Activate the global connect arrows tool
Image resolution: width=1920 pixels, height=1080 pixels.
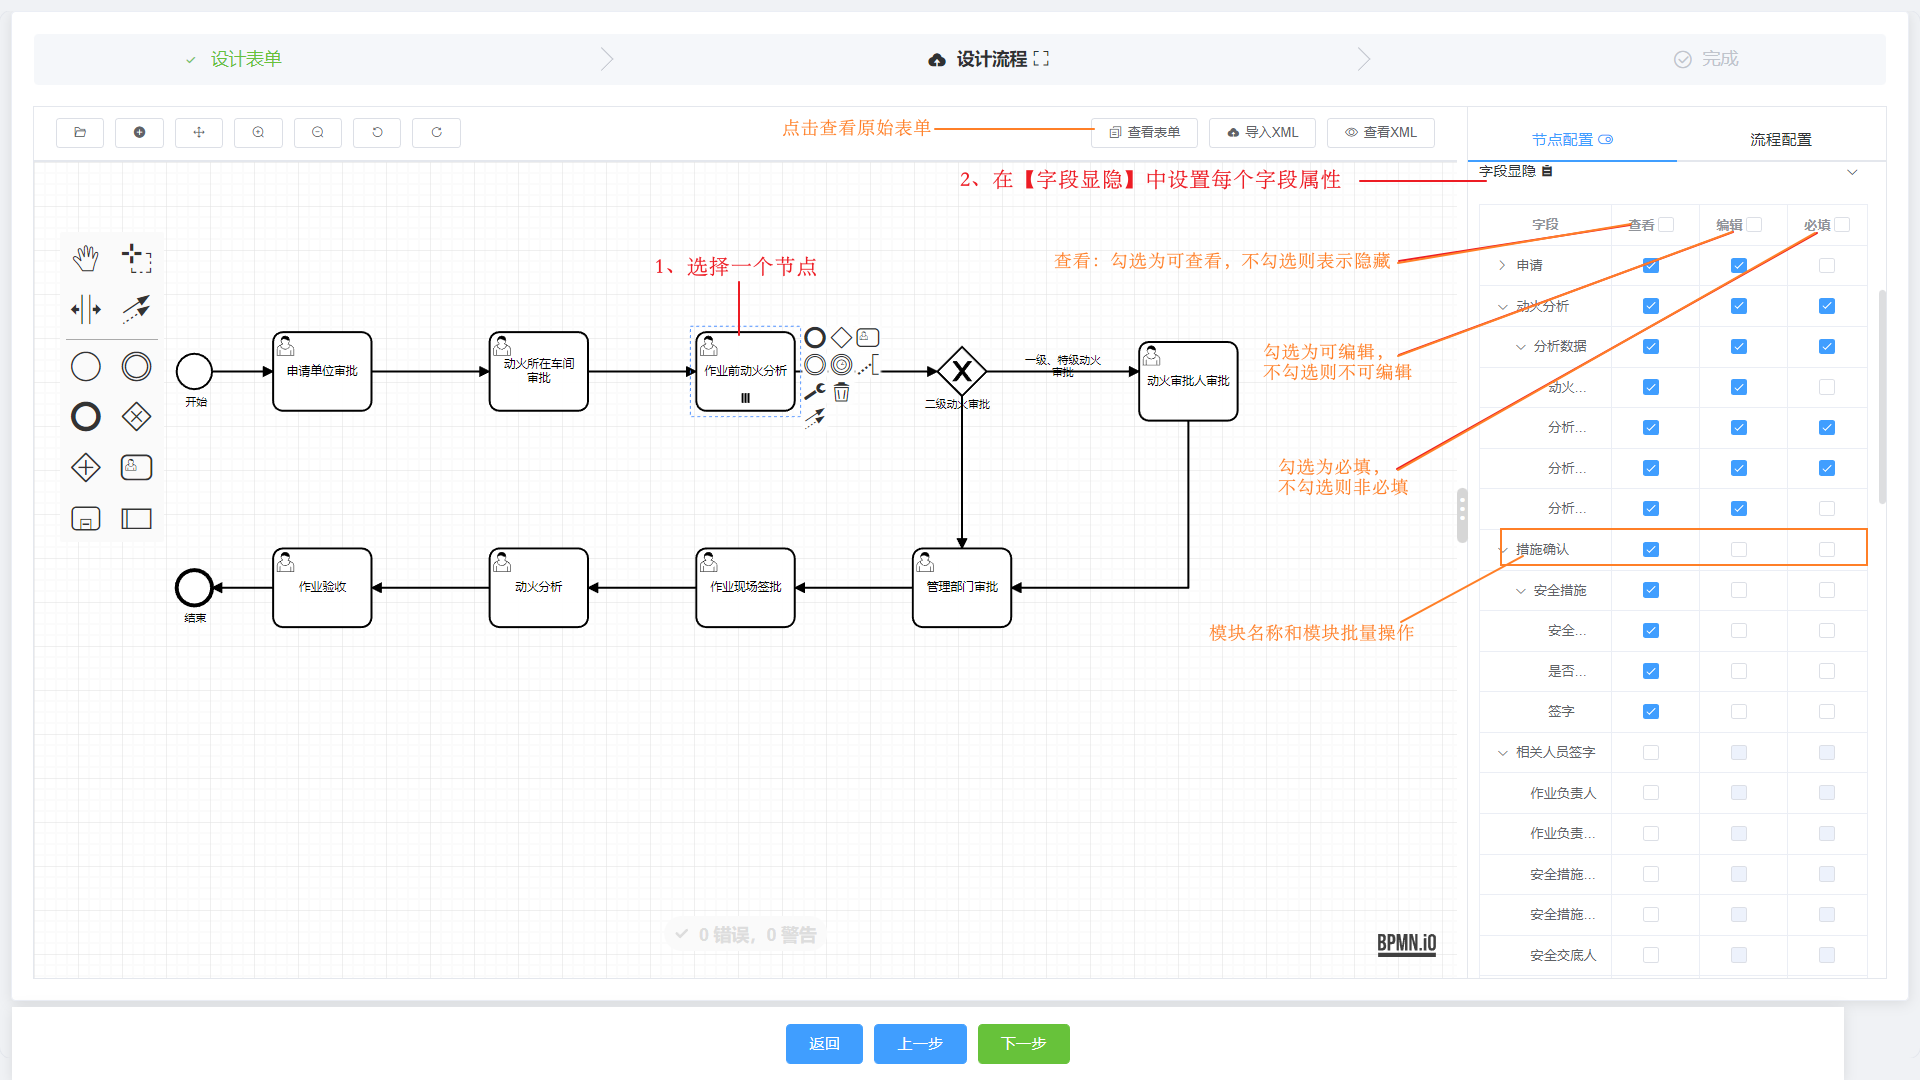[136, 309]
